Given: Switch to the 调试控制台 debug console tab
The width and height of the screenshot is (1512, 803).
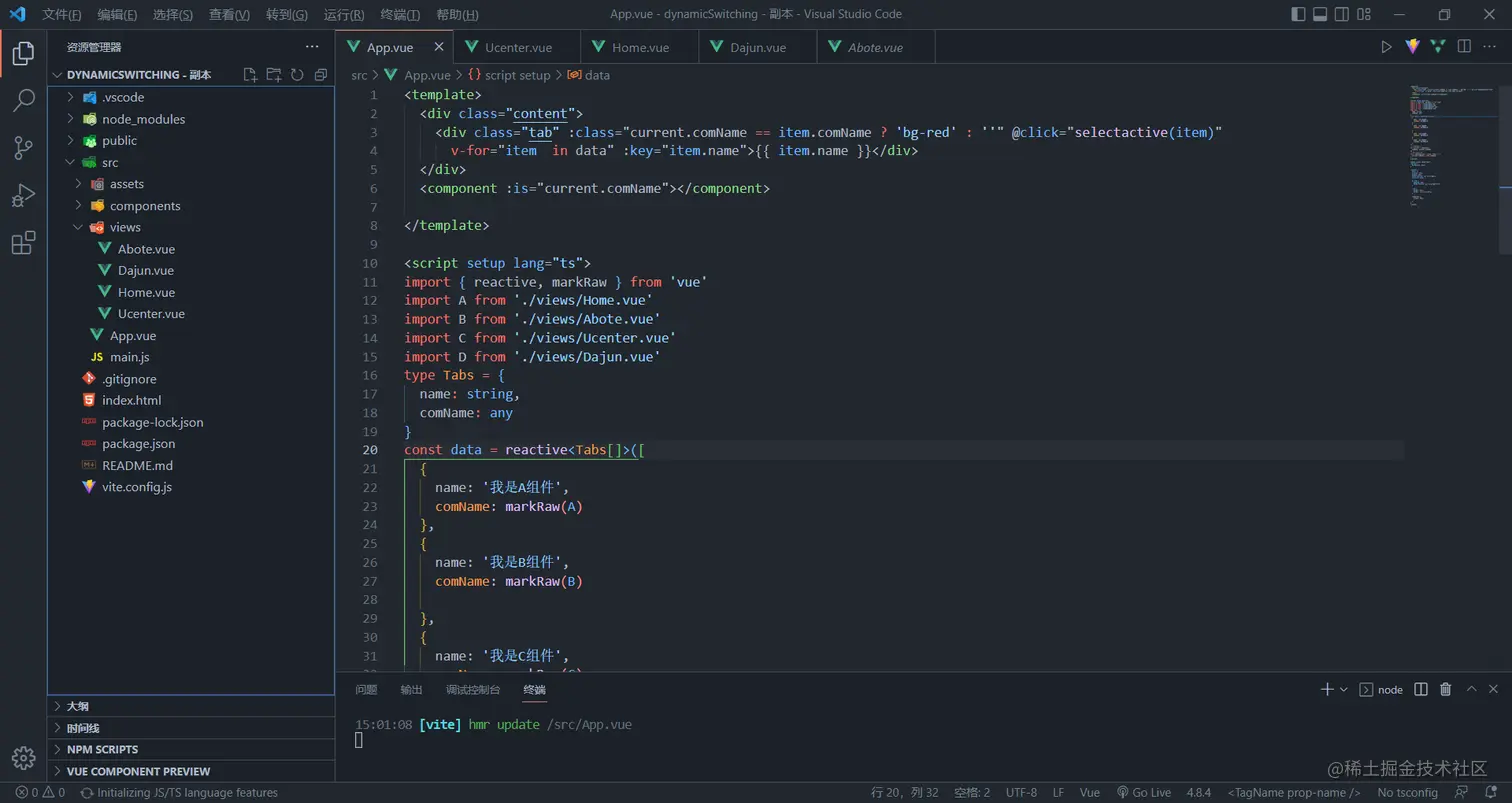Looking at the screenshot, I should (x=473, y=689).
